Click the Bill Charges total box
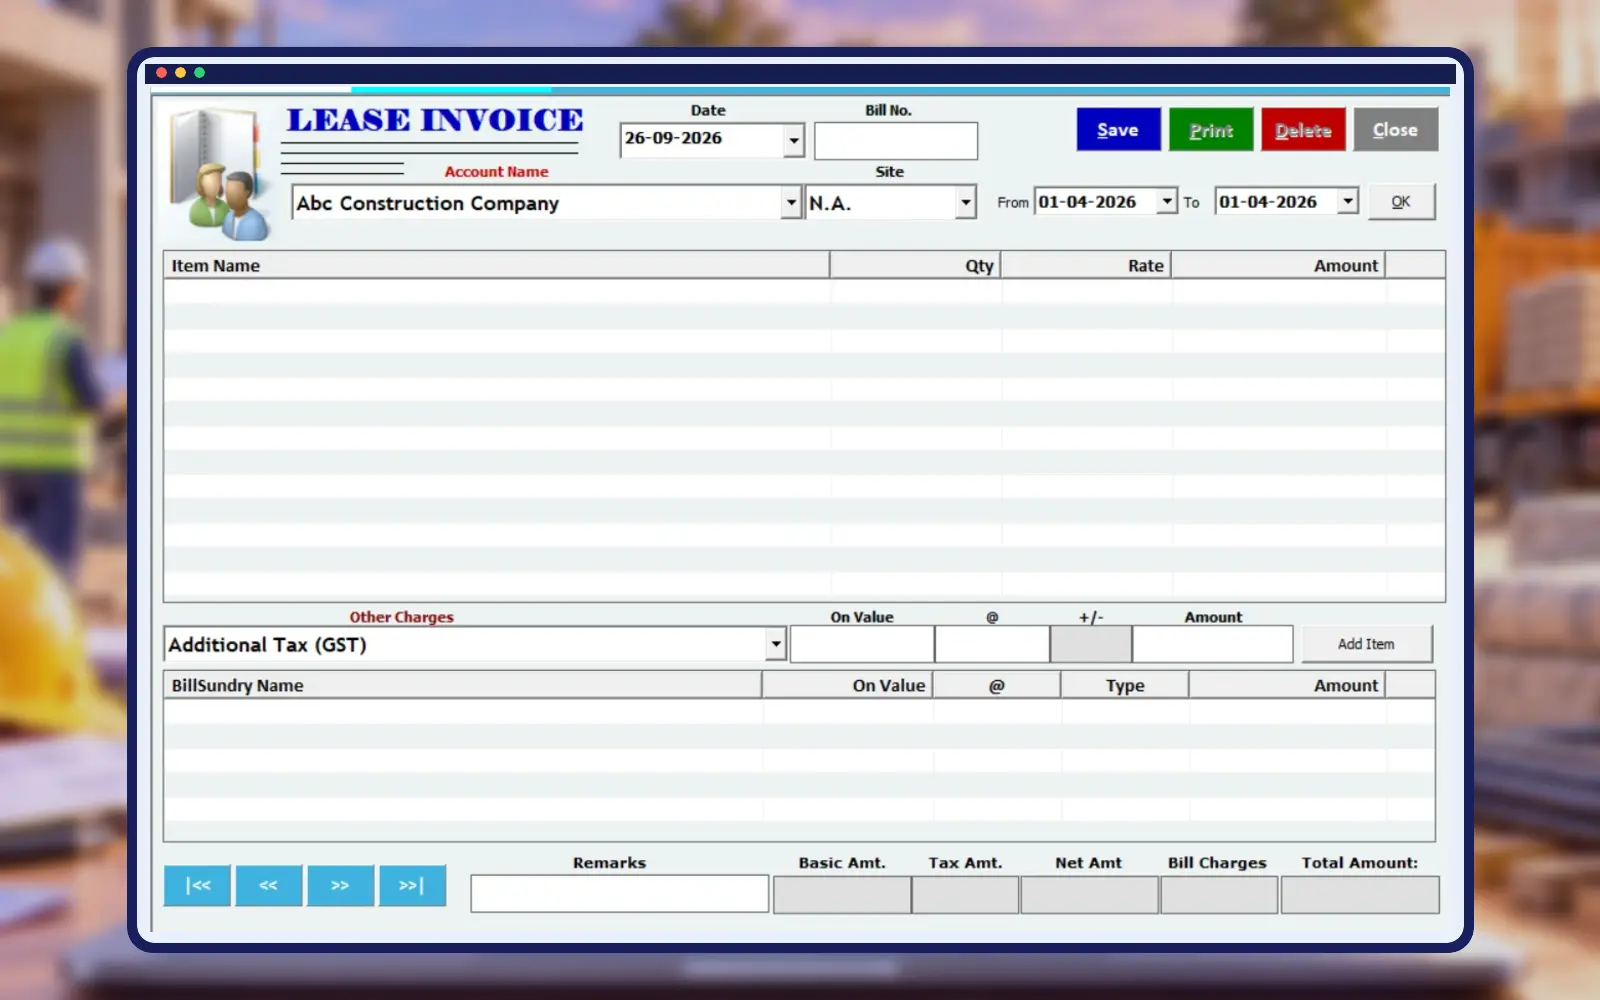The image size is (1600, 1000). click(x=1219, y=895)
